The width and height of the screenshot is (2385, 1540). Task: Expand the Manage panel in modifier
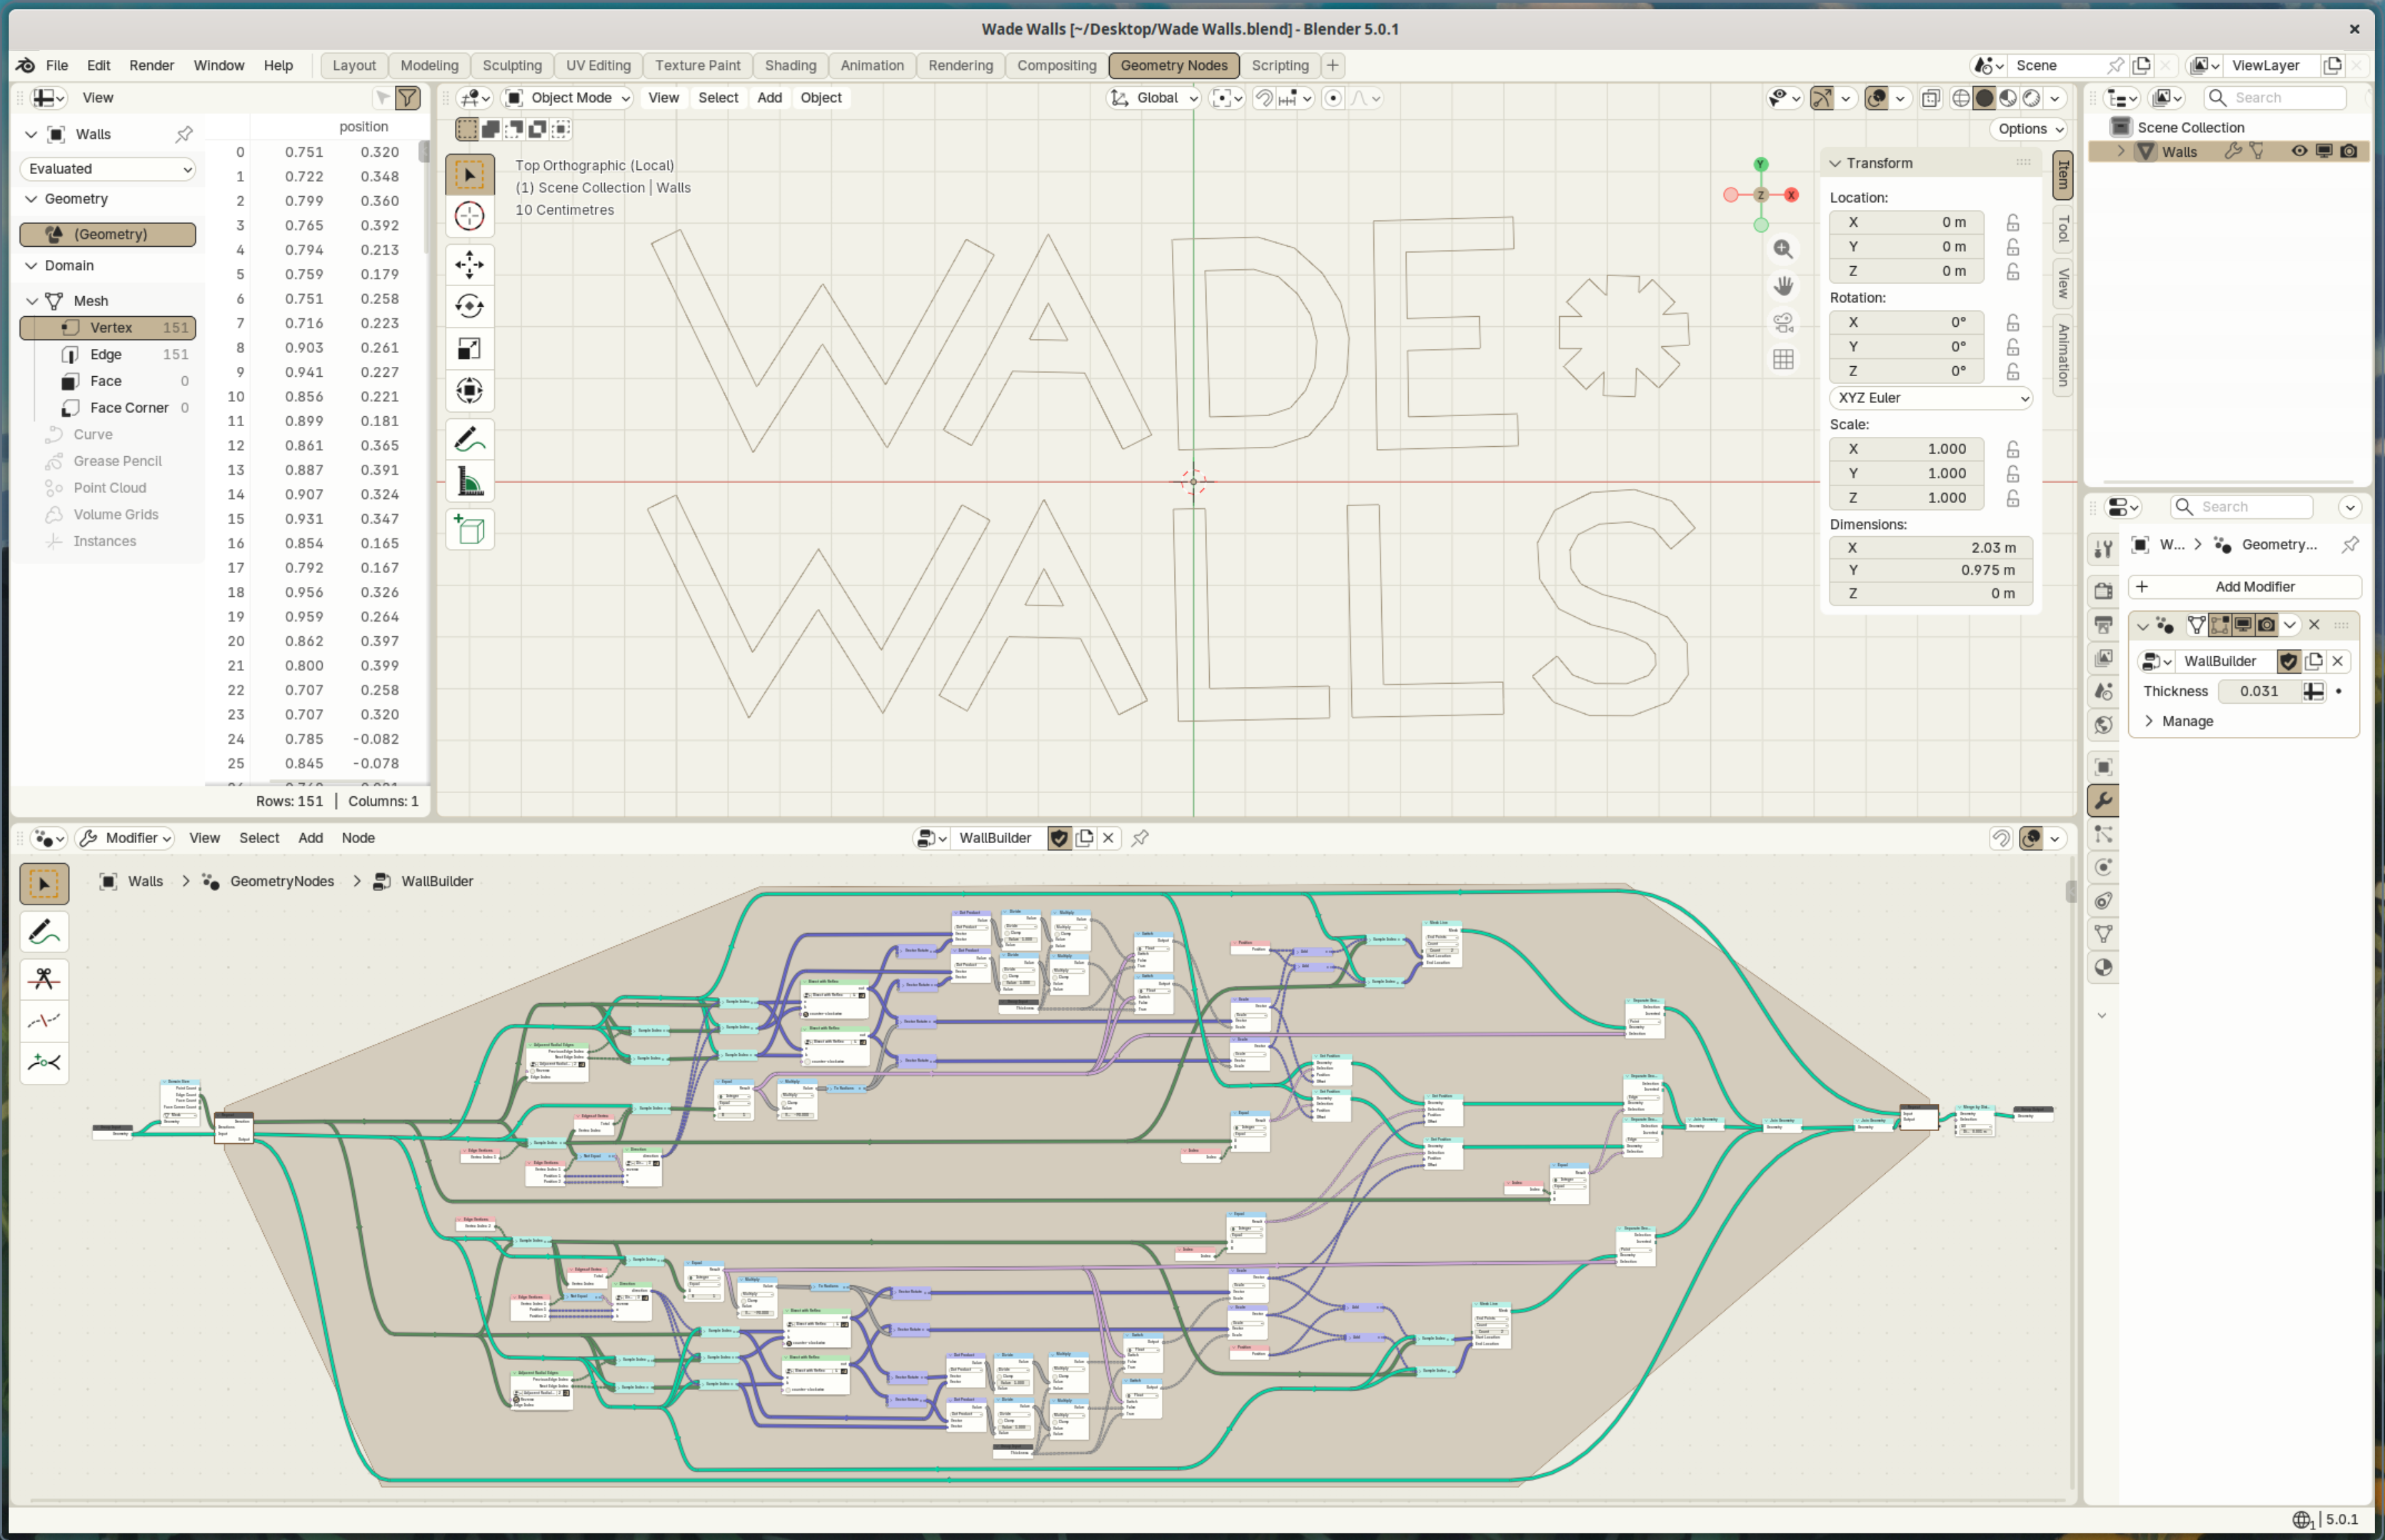2186,721
